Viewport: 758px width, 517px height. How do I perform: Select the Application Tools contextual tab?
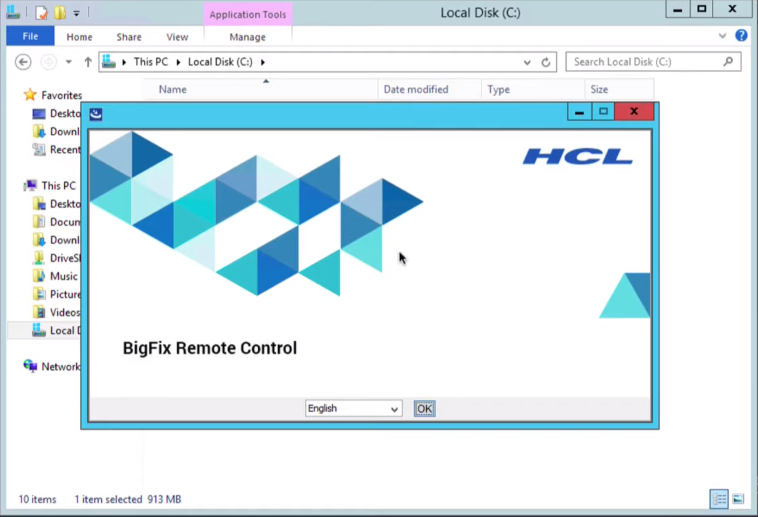click(248, 15)
